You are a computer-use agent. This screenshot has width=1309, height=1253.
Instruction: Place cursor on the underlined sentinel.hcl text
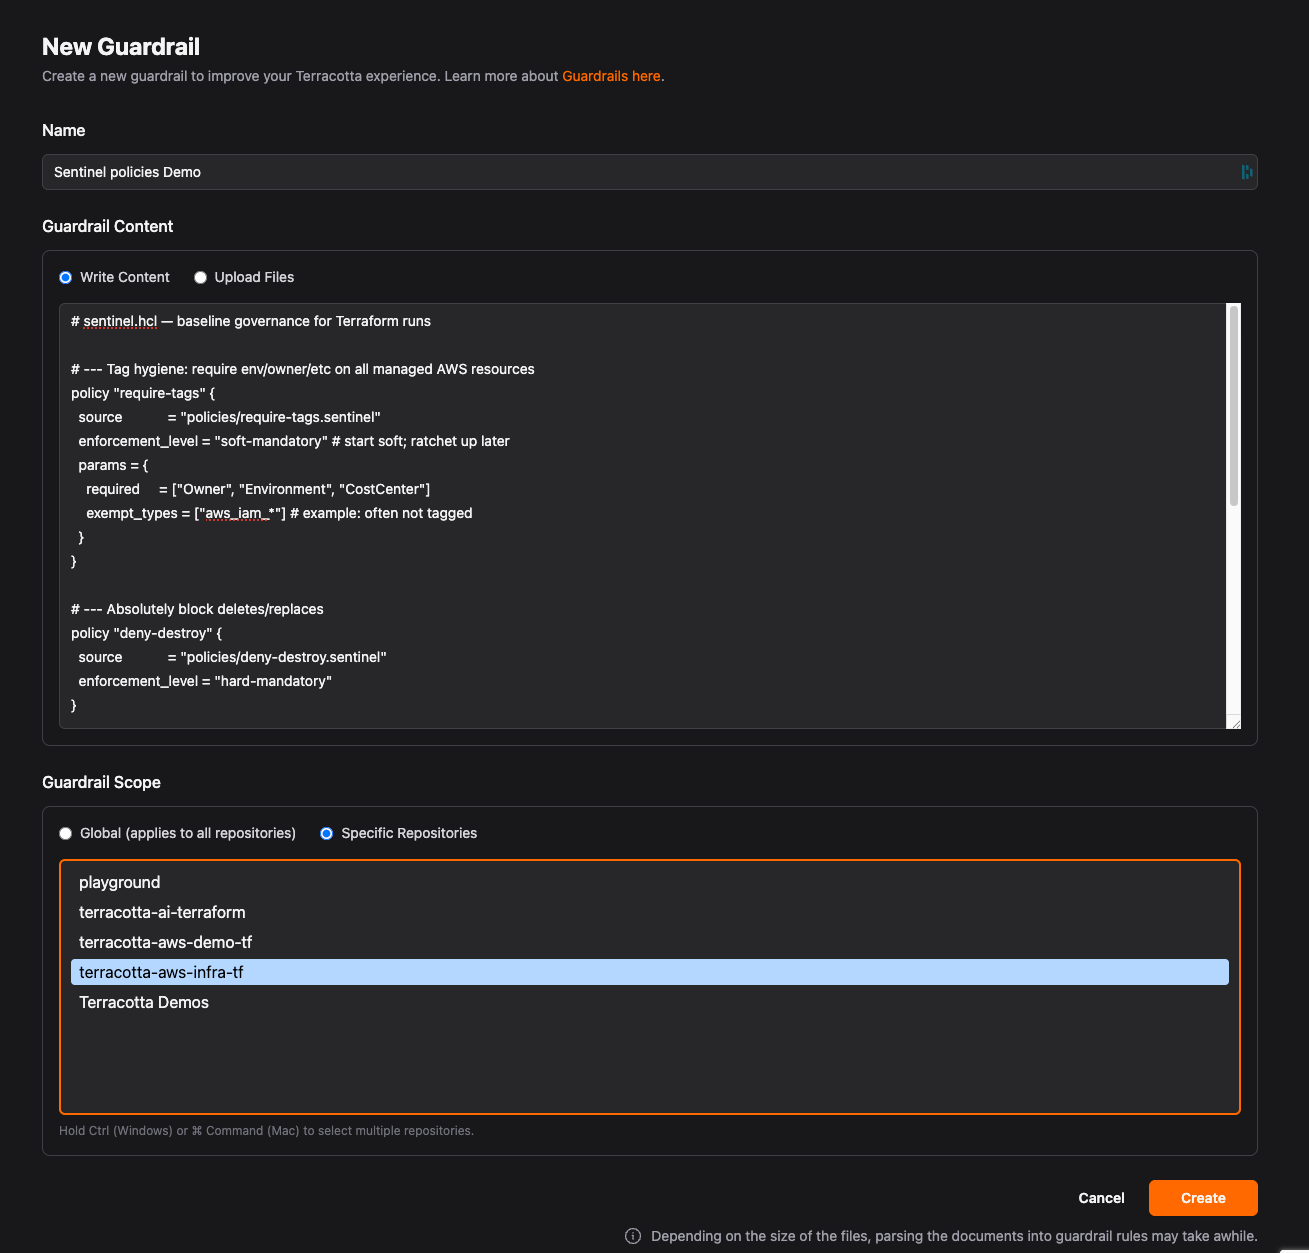point(120,321)
